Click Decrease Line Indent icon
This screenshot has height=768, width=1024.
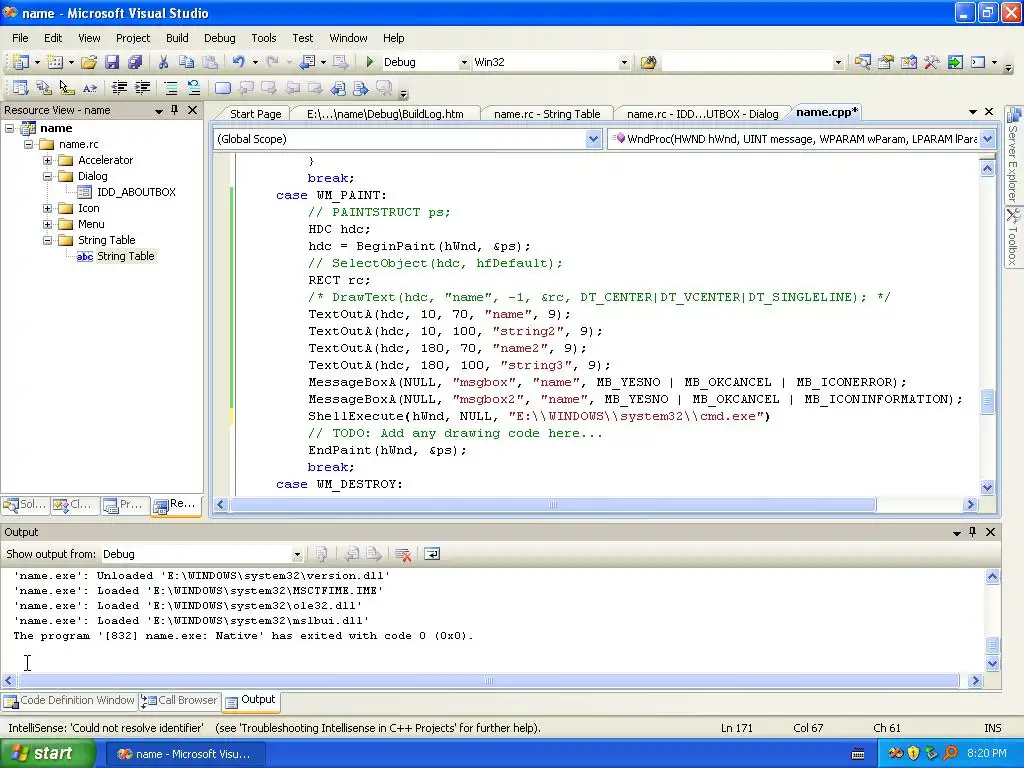coord(119,88)
